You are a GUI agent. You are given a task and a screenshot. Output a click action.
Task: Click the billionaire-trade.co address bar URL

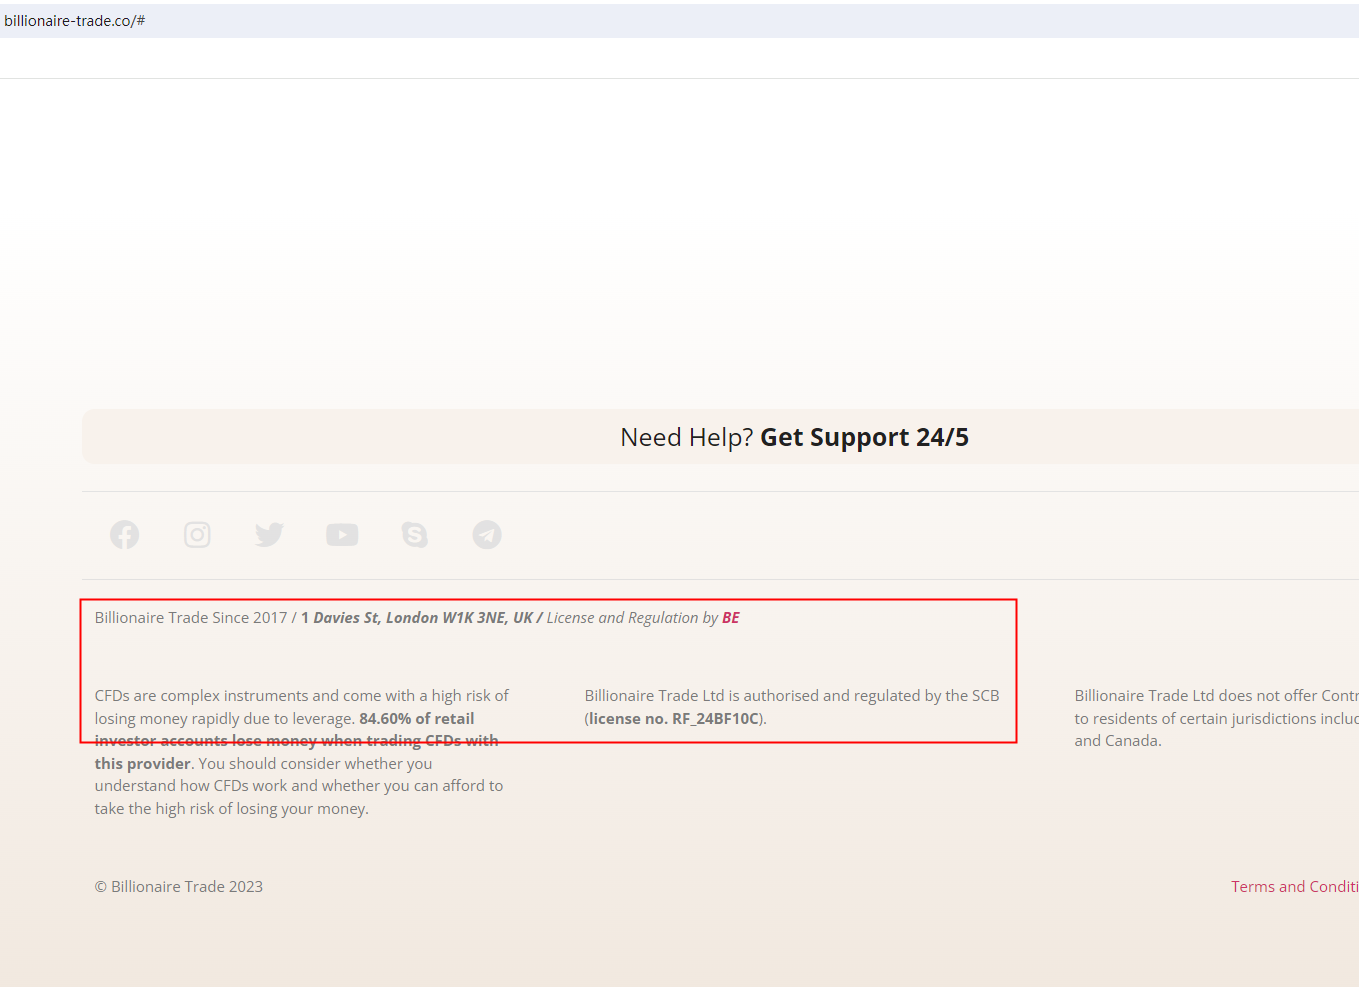(x=75, y=21)
